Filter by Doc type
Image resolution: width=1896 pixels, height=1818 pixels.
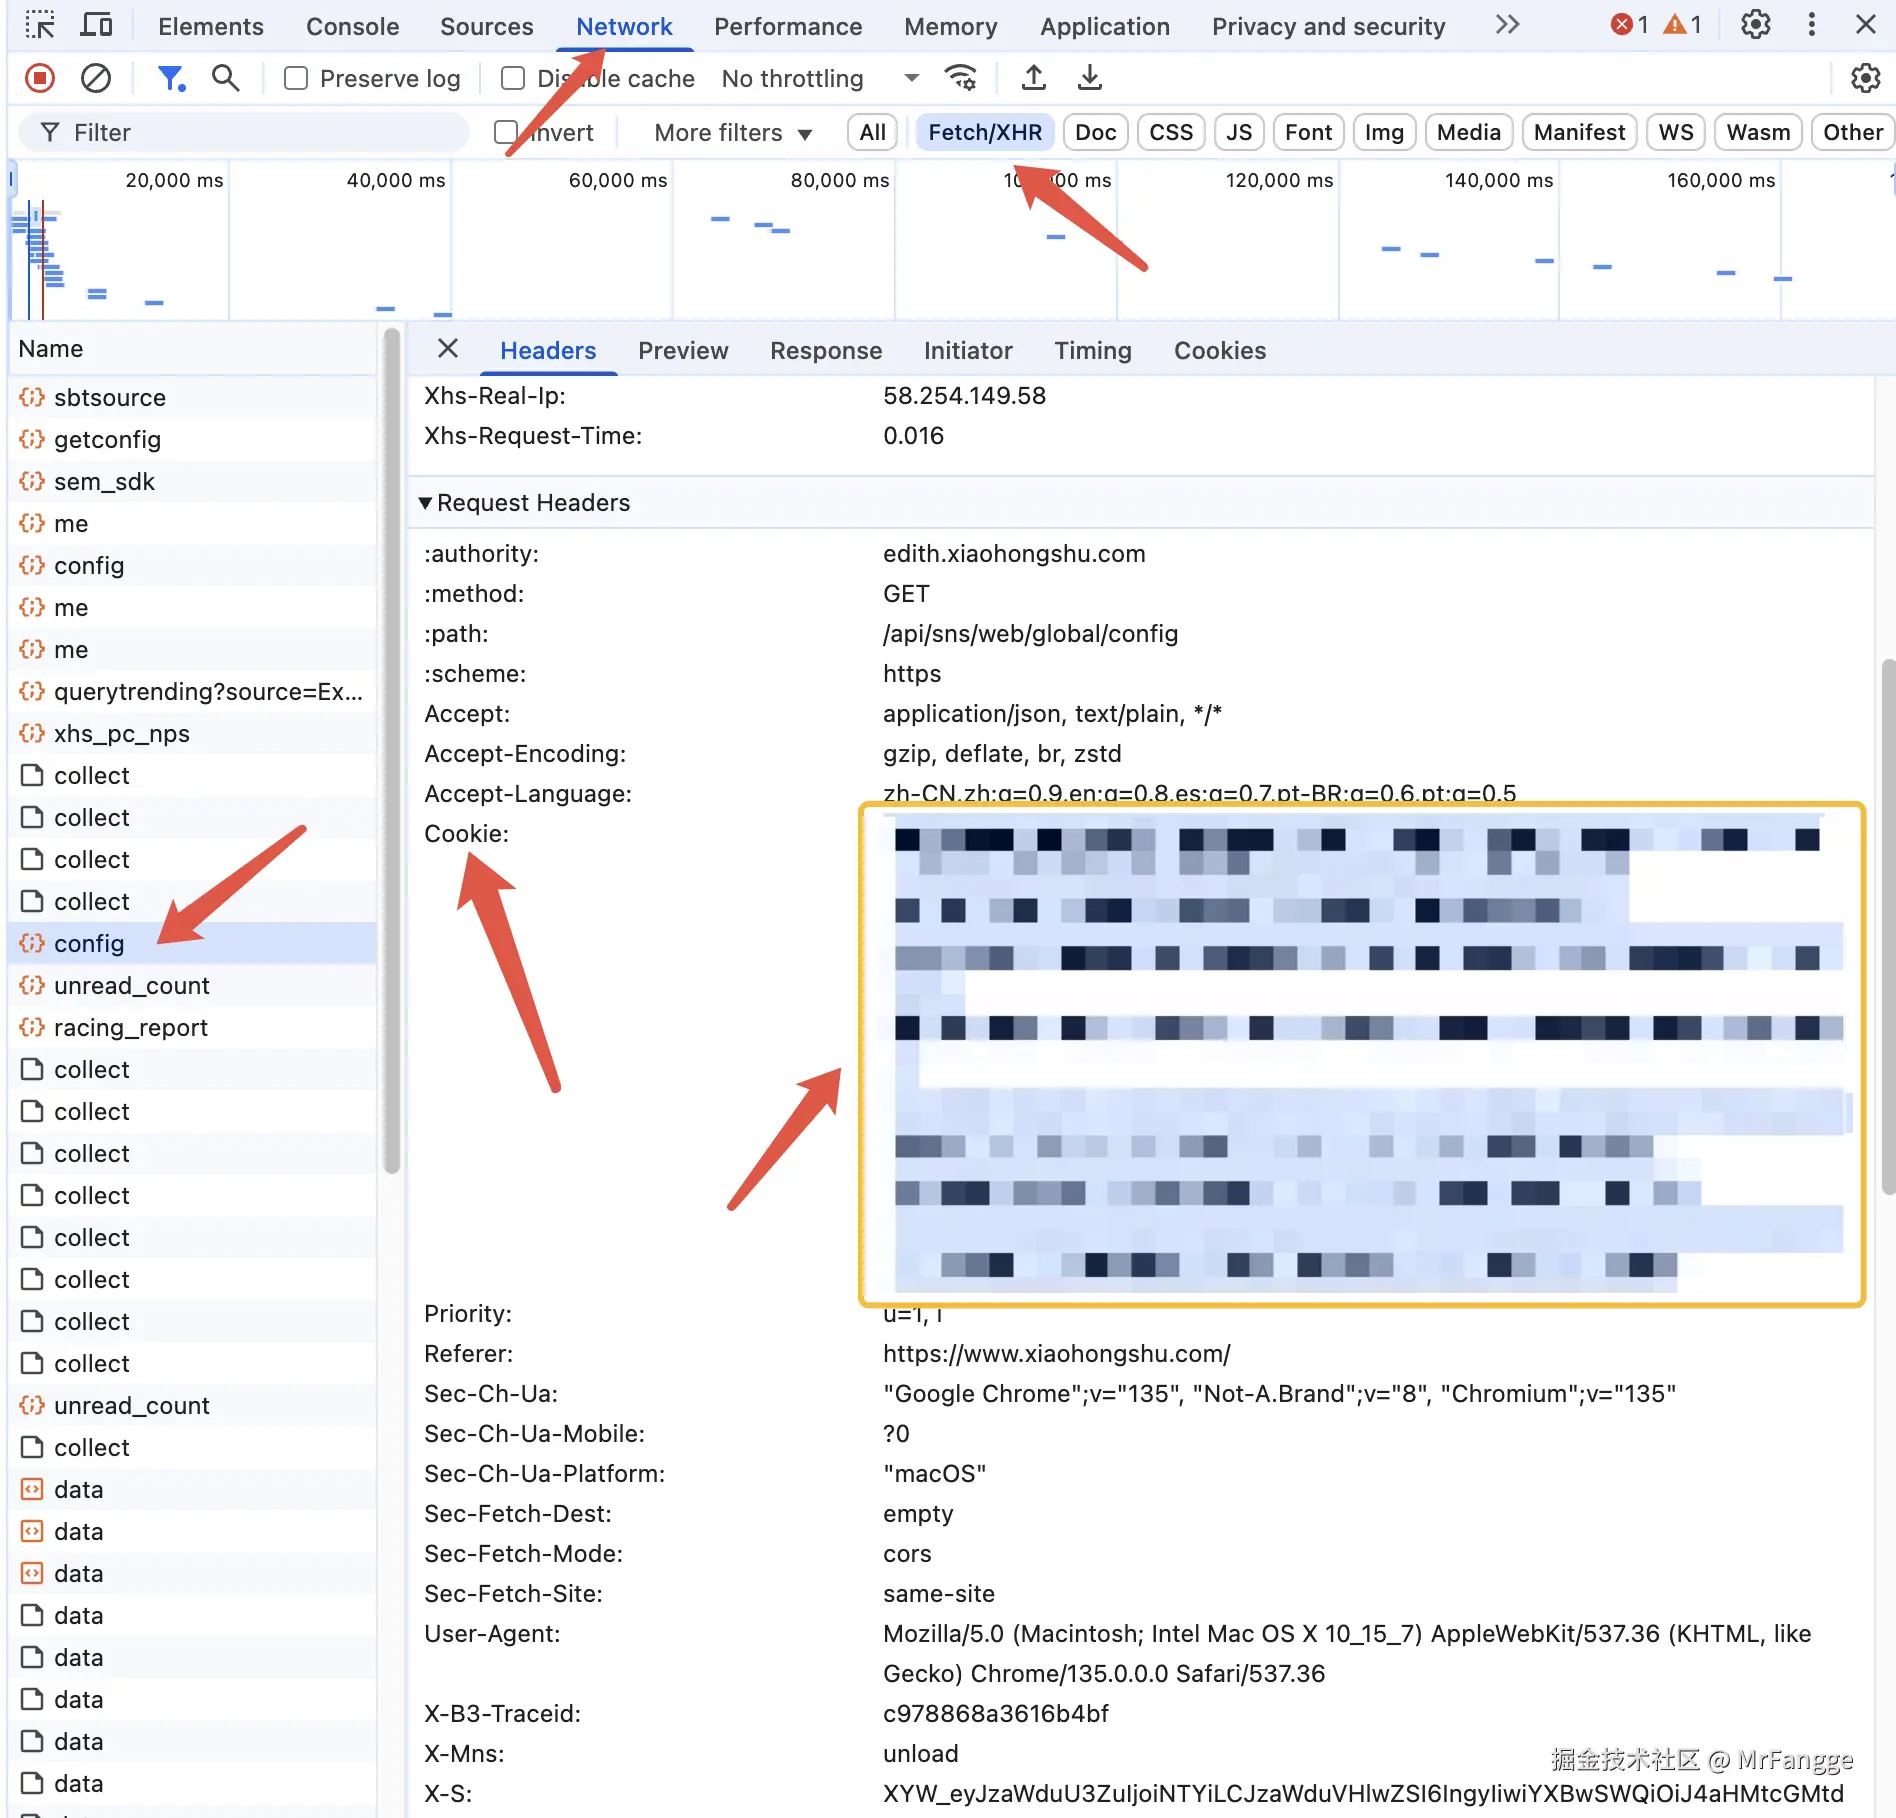click(x=1096, y=132)
